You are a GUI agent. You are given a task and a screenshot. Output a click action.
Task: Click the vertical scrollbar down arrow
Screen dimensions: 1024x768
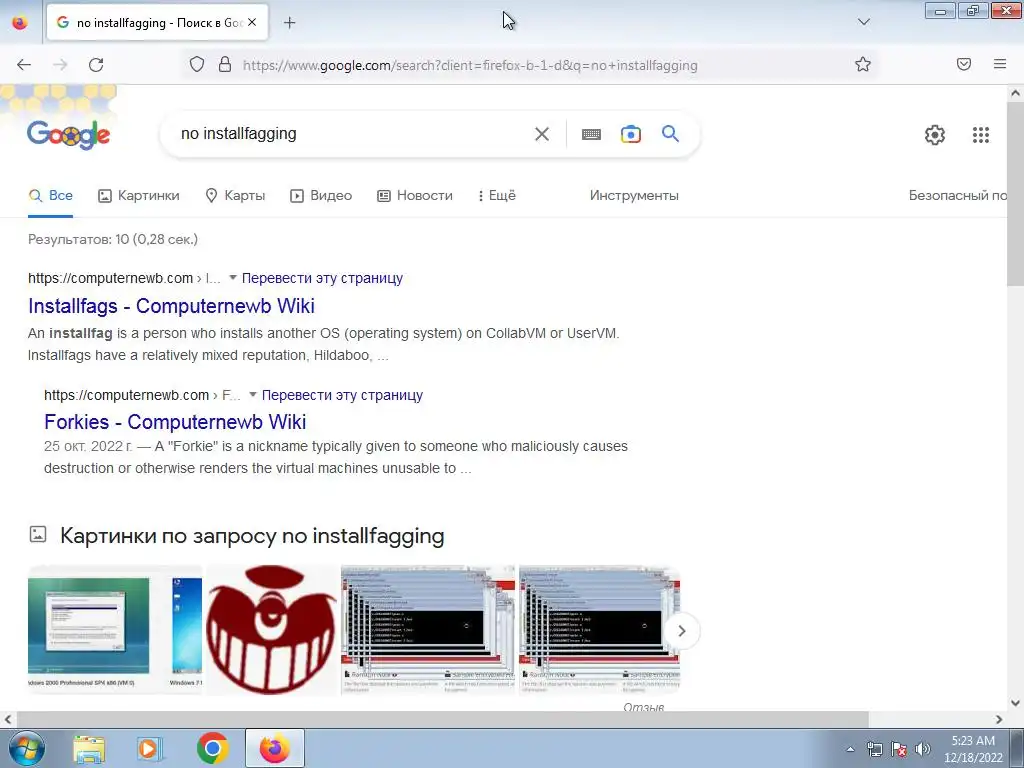pyautogui.click(x=1016, y=703)
